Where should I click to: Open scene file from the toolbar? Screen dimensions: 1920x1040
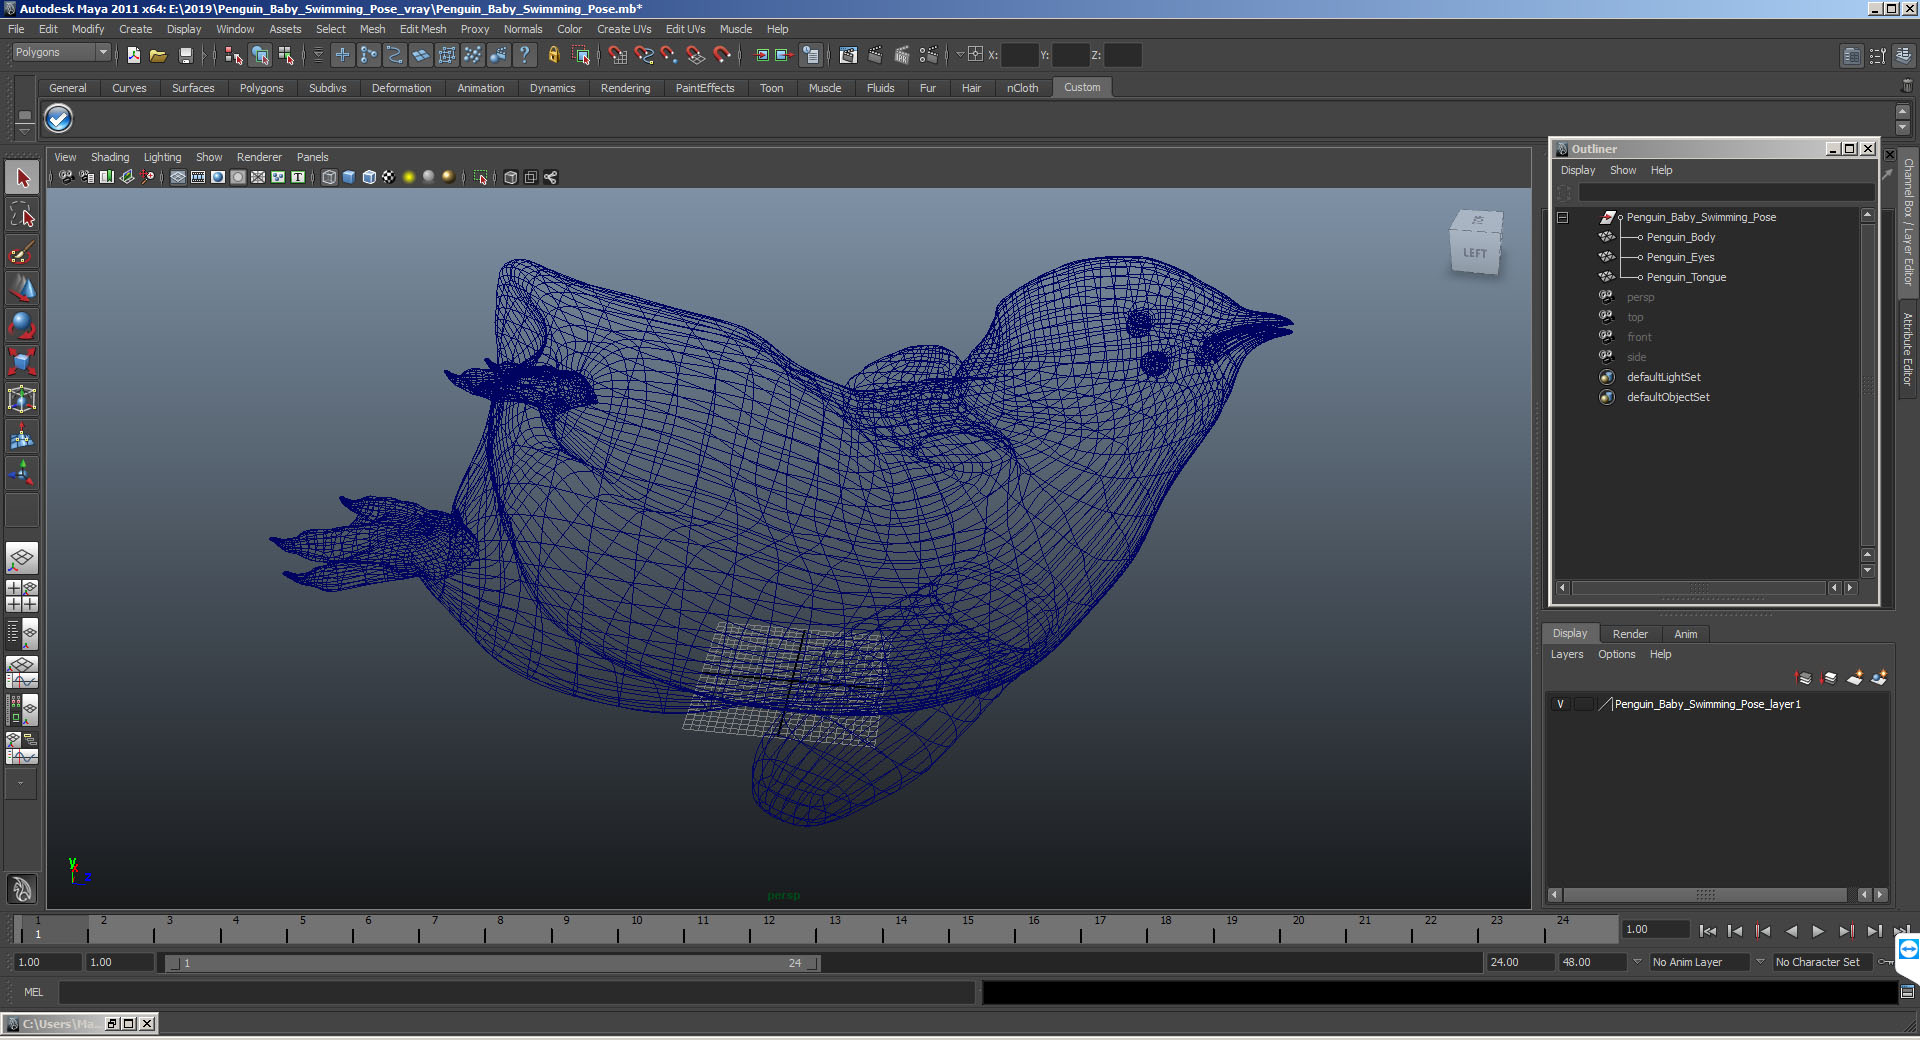pyautogui.click(x=158, y=55)
